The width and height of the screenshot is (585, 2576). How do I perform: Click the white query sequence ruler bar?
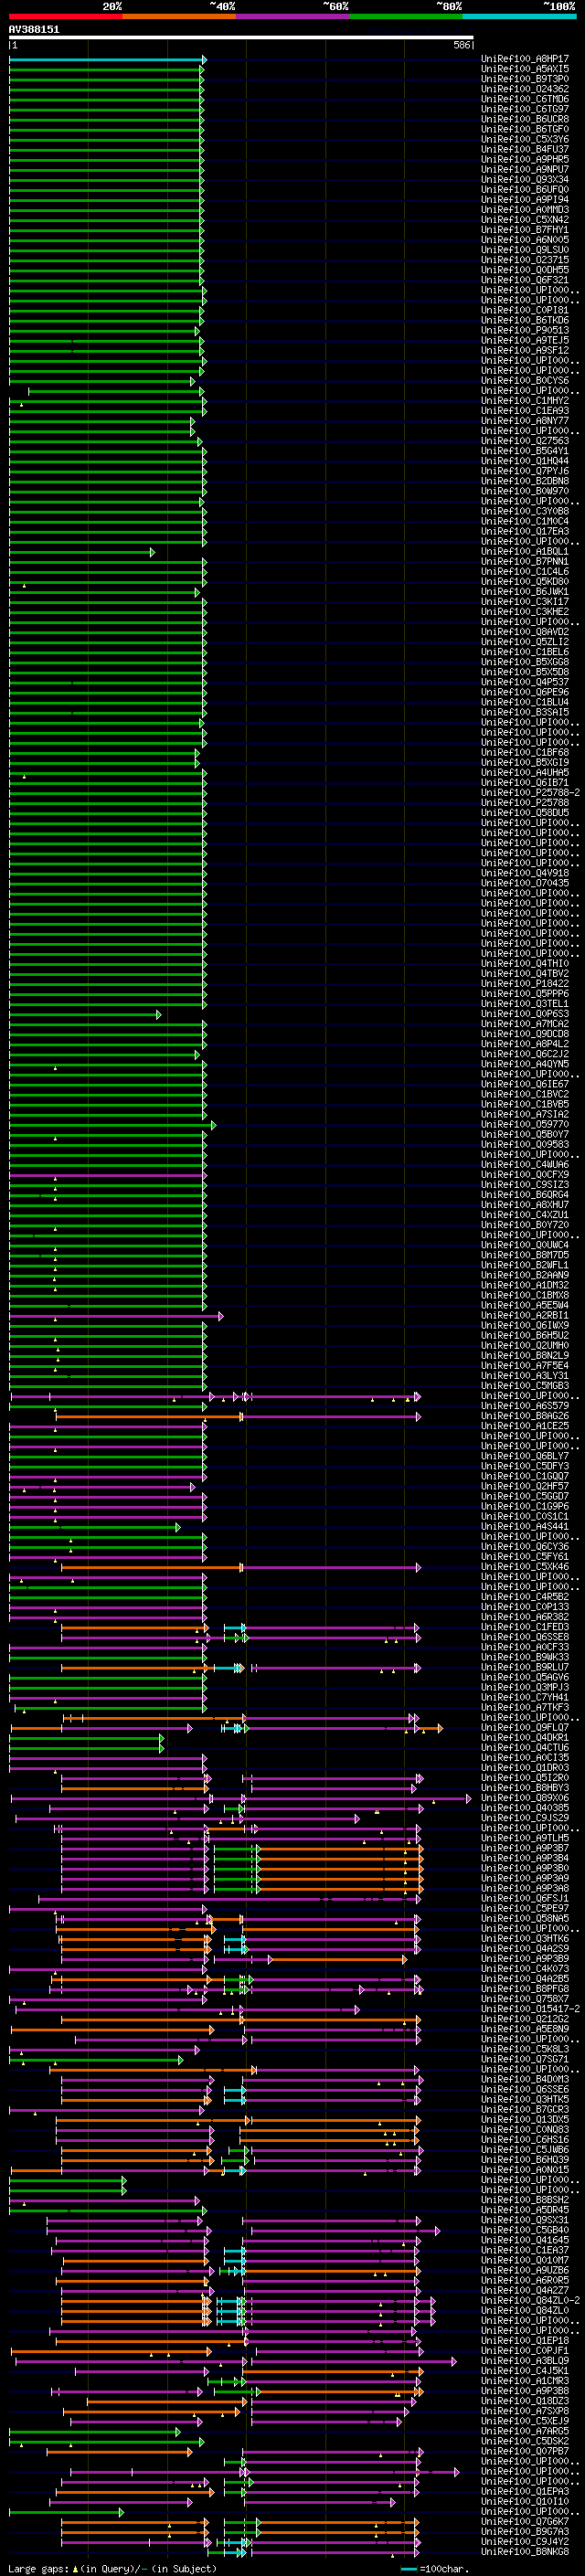tap(240, 38)
